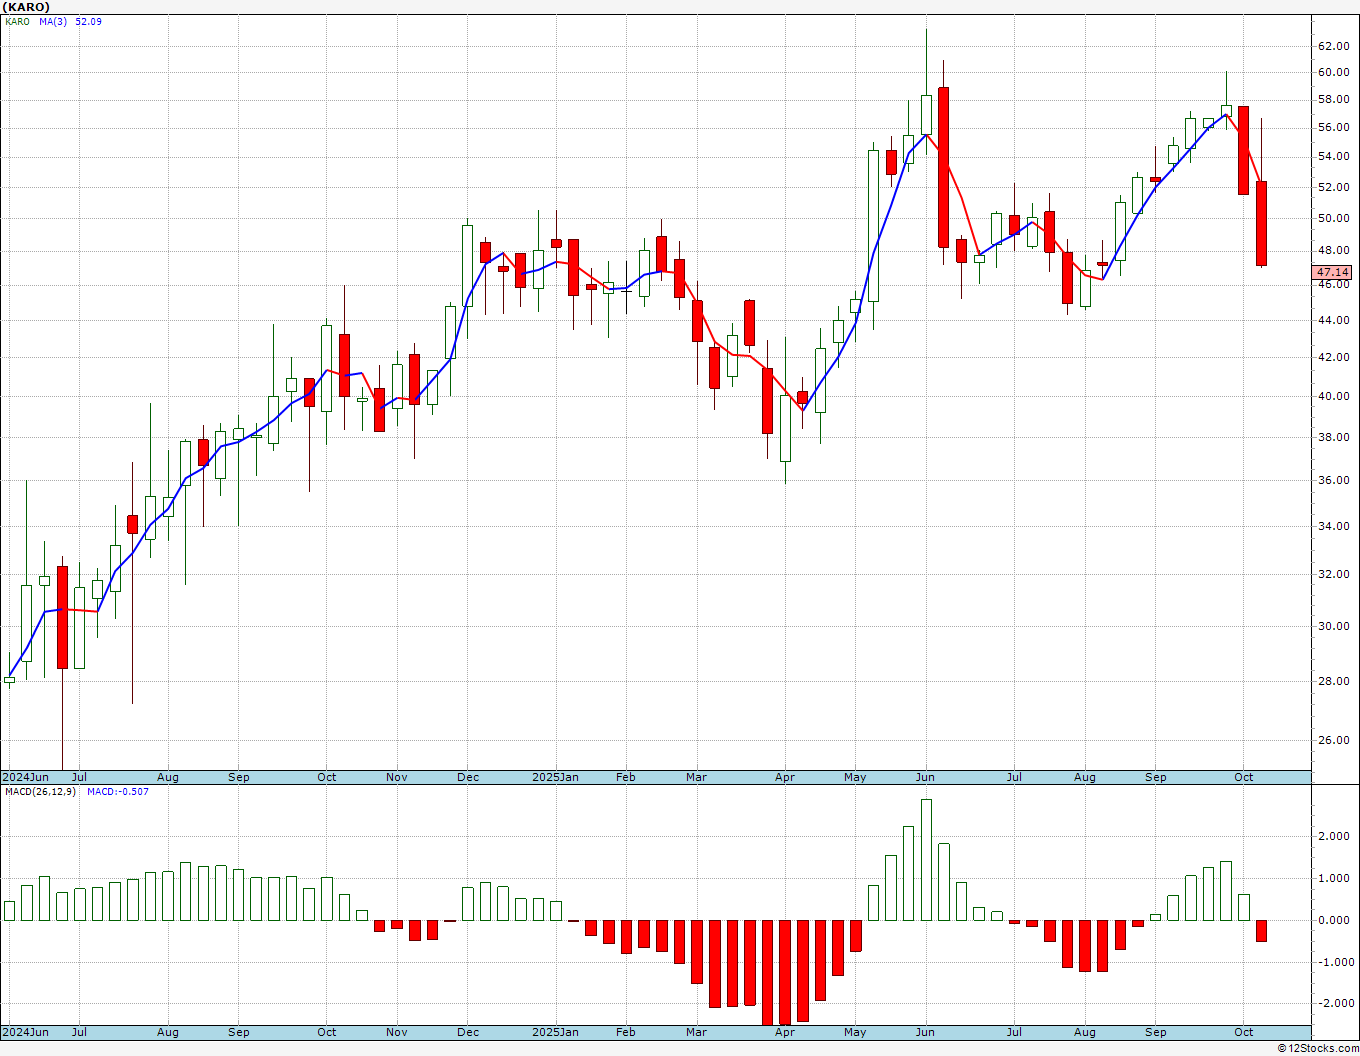The height and width of the screenshot is (1056, 1360).
Task: Click the 2.000 MACD axis label
Action: point(1334,836)
